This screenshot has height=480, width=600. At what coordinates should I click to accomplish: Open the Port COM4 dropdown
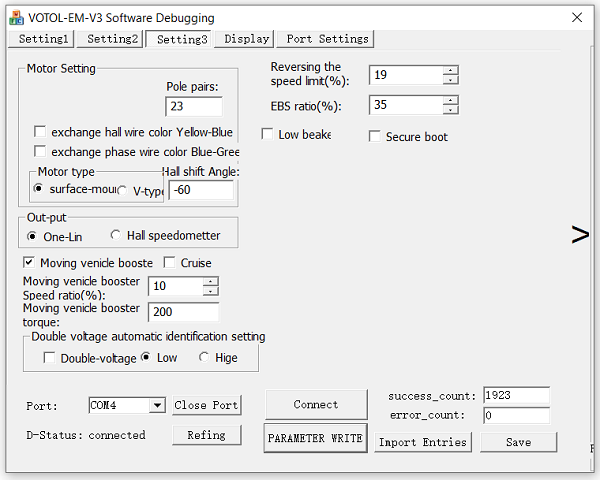157,405
